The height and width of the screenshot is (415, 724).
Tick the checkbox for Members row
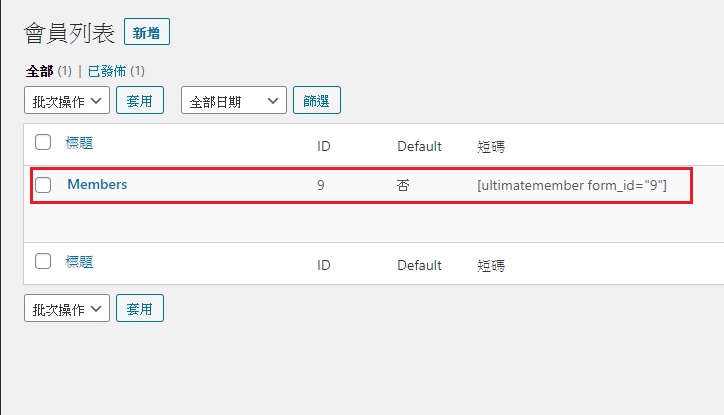pyautogui.click(x=43, y=185)
